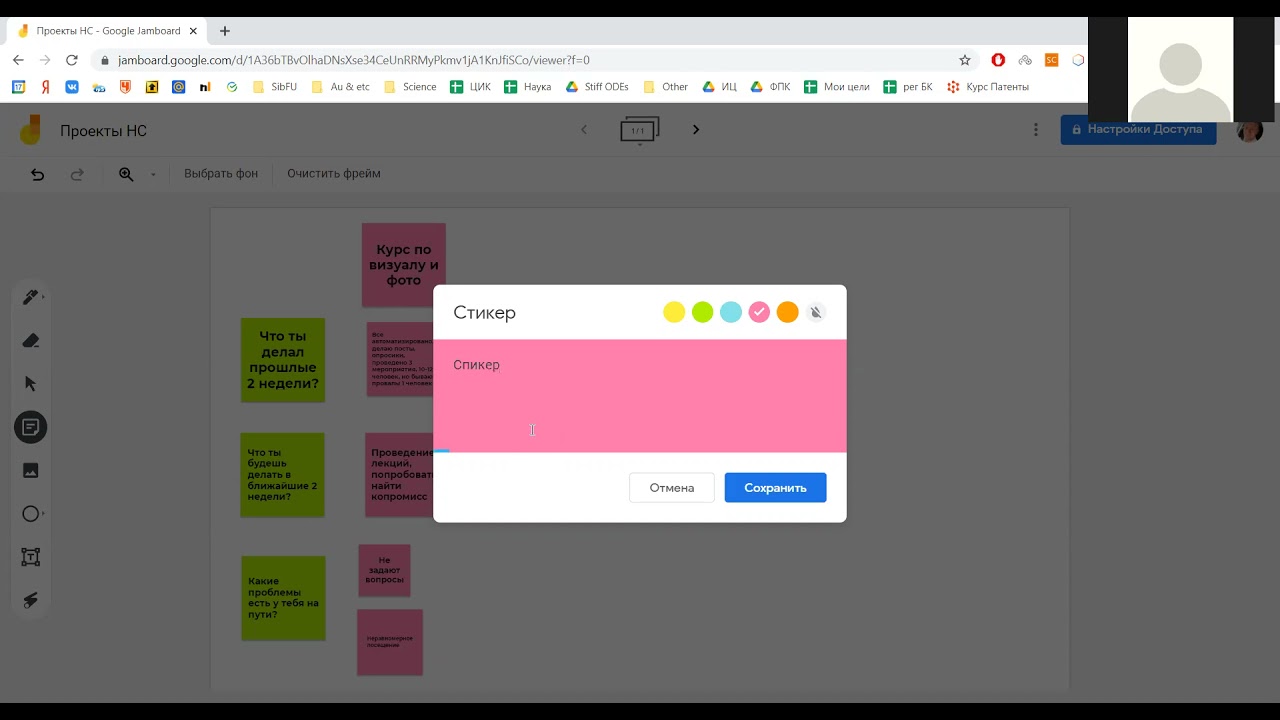The width and height of the screenshot is (1280, 720).
Task: Pick the green sticker color
Action: pos(703,313)
